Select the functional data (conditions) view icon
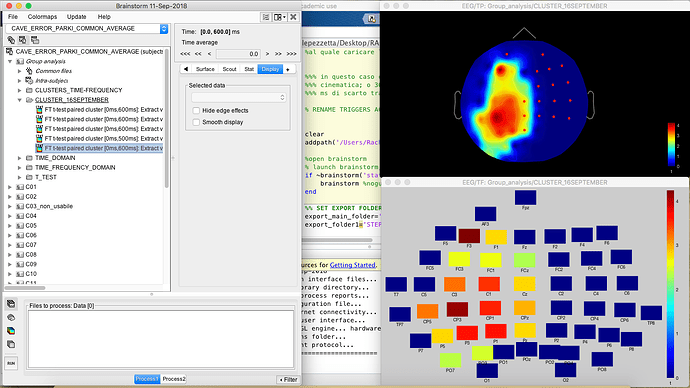The width and height of the screenshot is (690, 388). (35, 40)
